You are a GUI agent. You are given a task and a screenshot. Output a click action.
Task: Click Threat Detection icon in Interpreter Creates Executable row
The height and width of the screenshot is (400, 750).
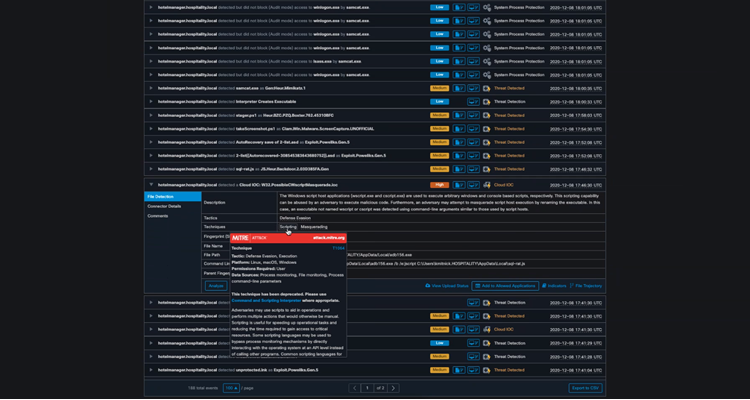click(486, 101)
